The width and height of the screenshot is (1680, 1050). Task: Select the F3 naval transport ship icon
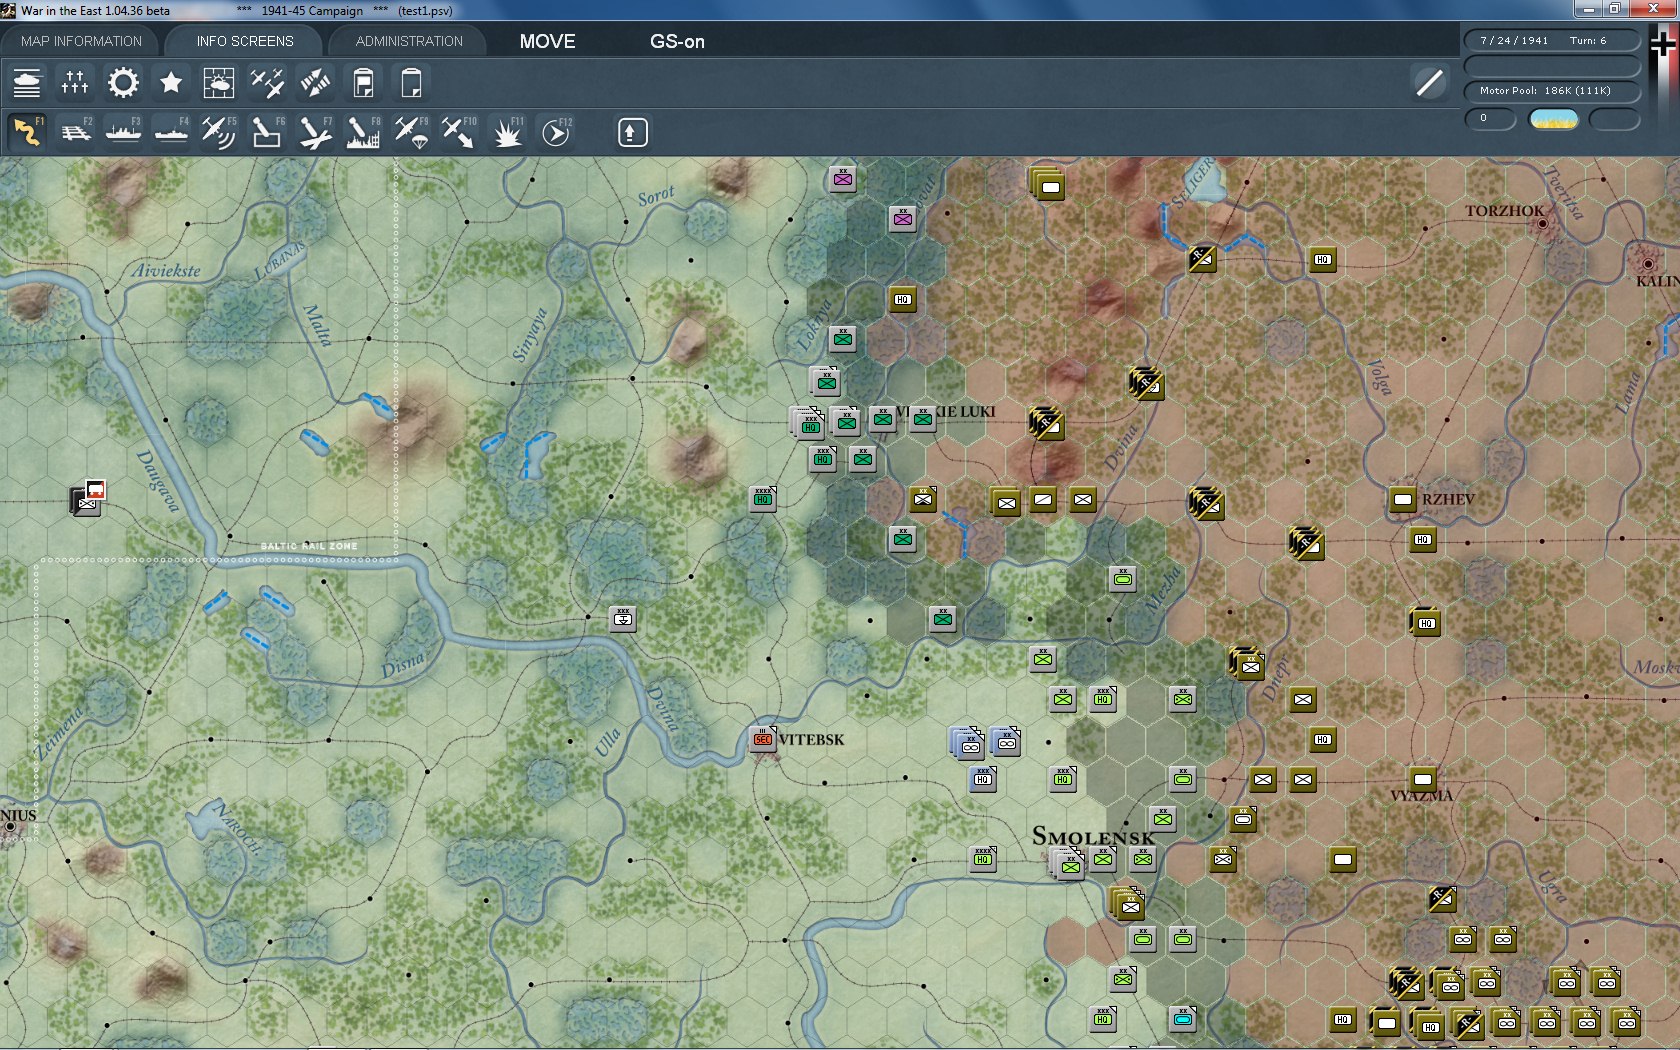(x=123, y=132)
